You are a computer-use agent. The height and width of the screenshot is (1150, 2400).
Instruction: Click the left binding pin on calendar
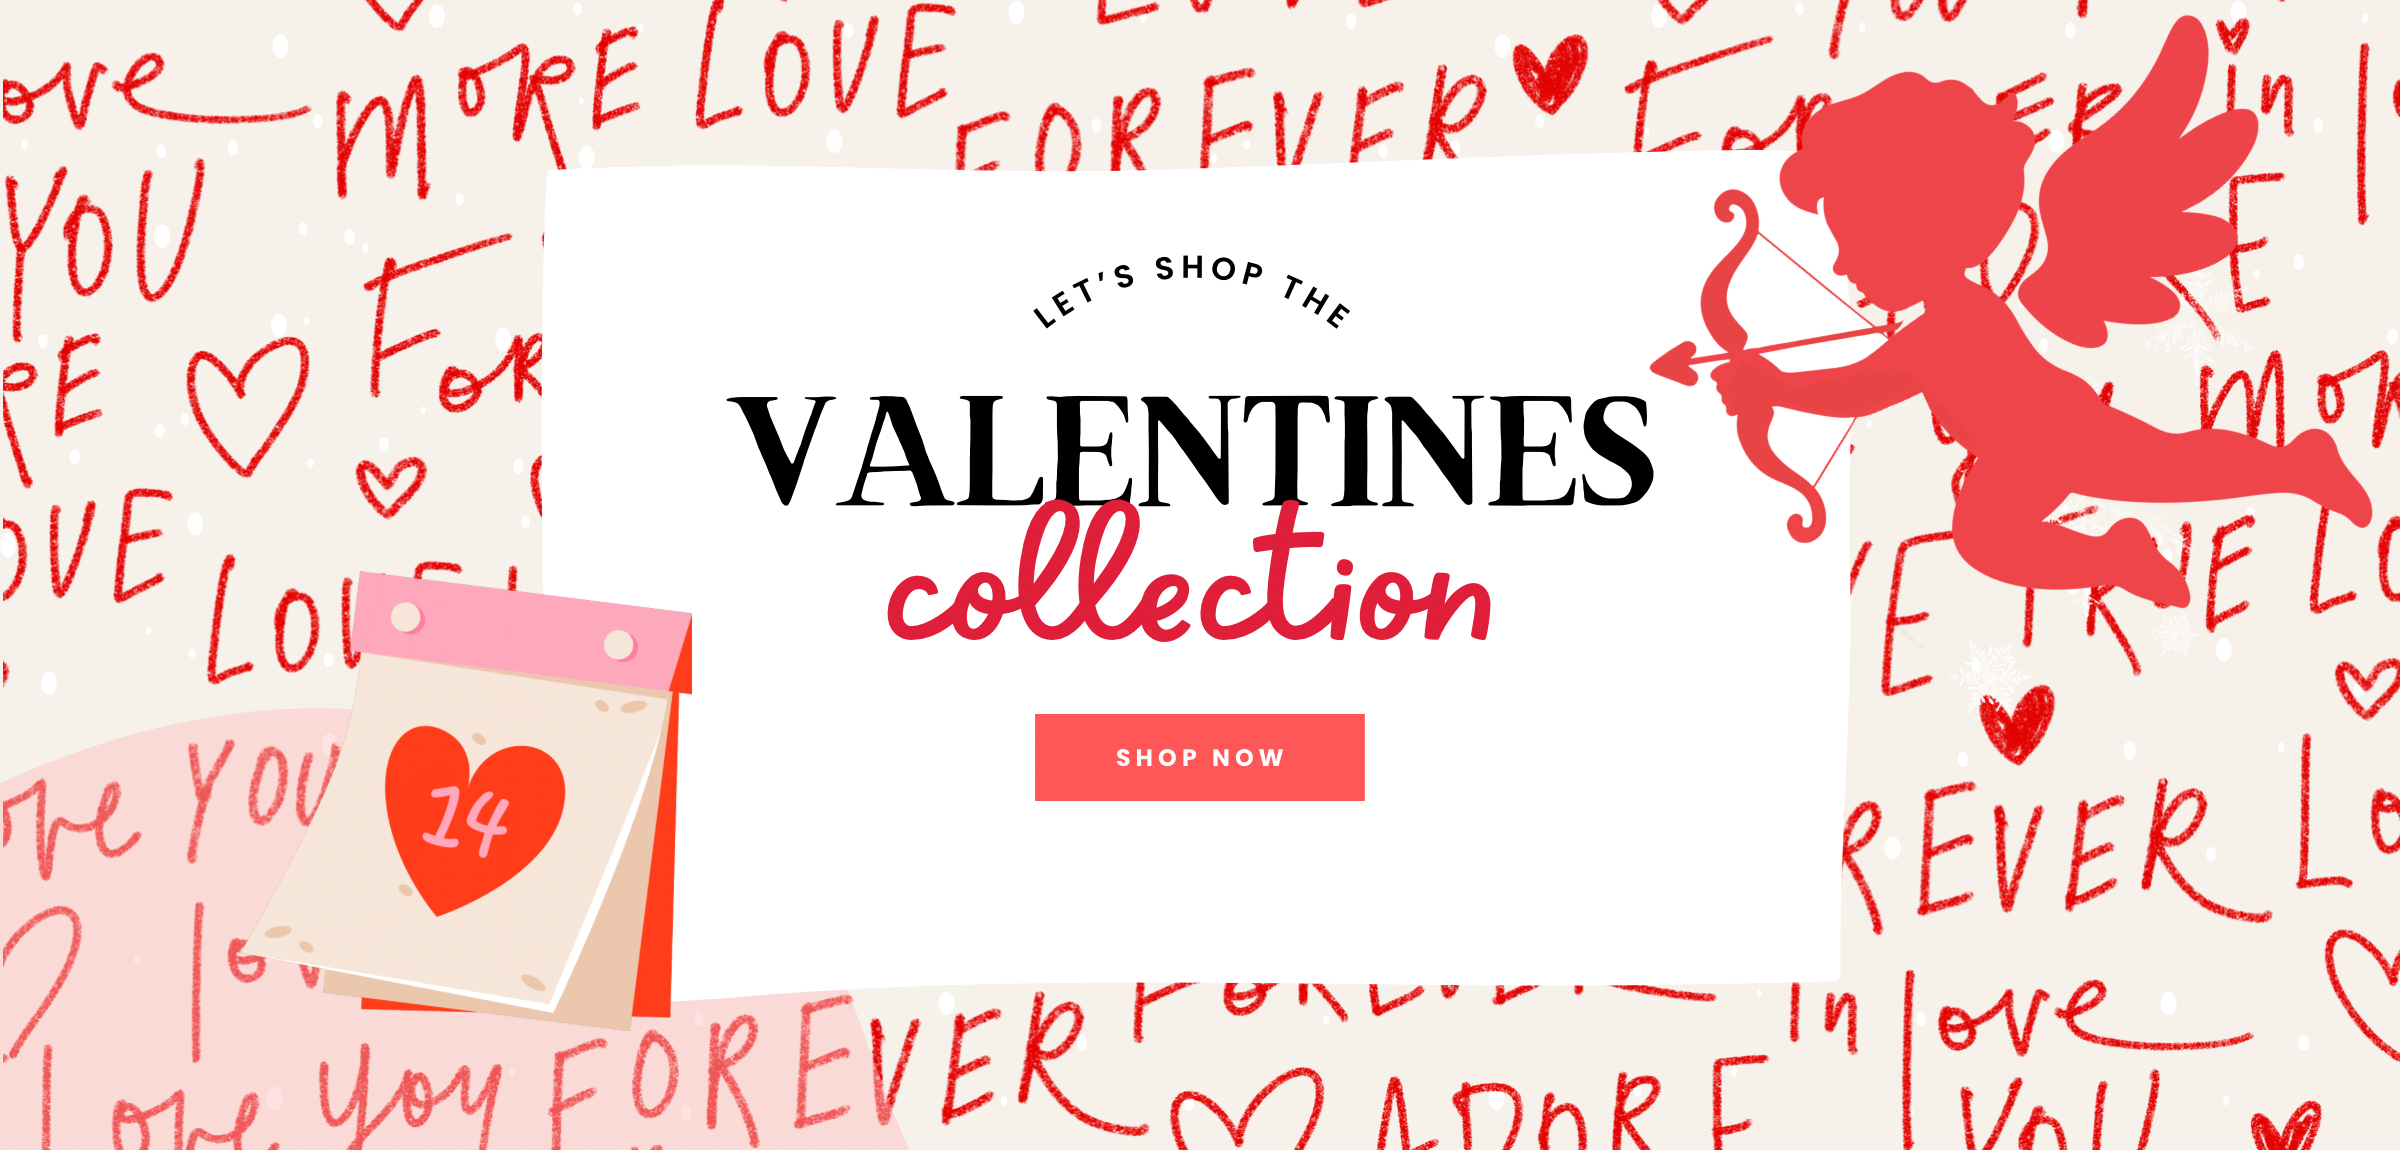pyautogui.click(x=406, y=616)
